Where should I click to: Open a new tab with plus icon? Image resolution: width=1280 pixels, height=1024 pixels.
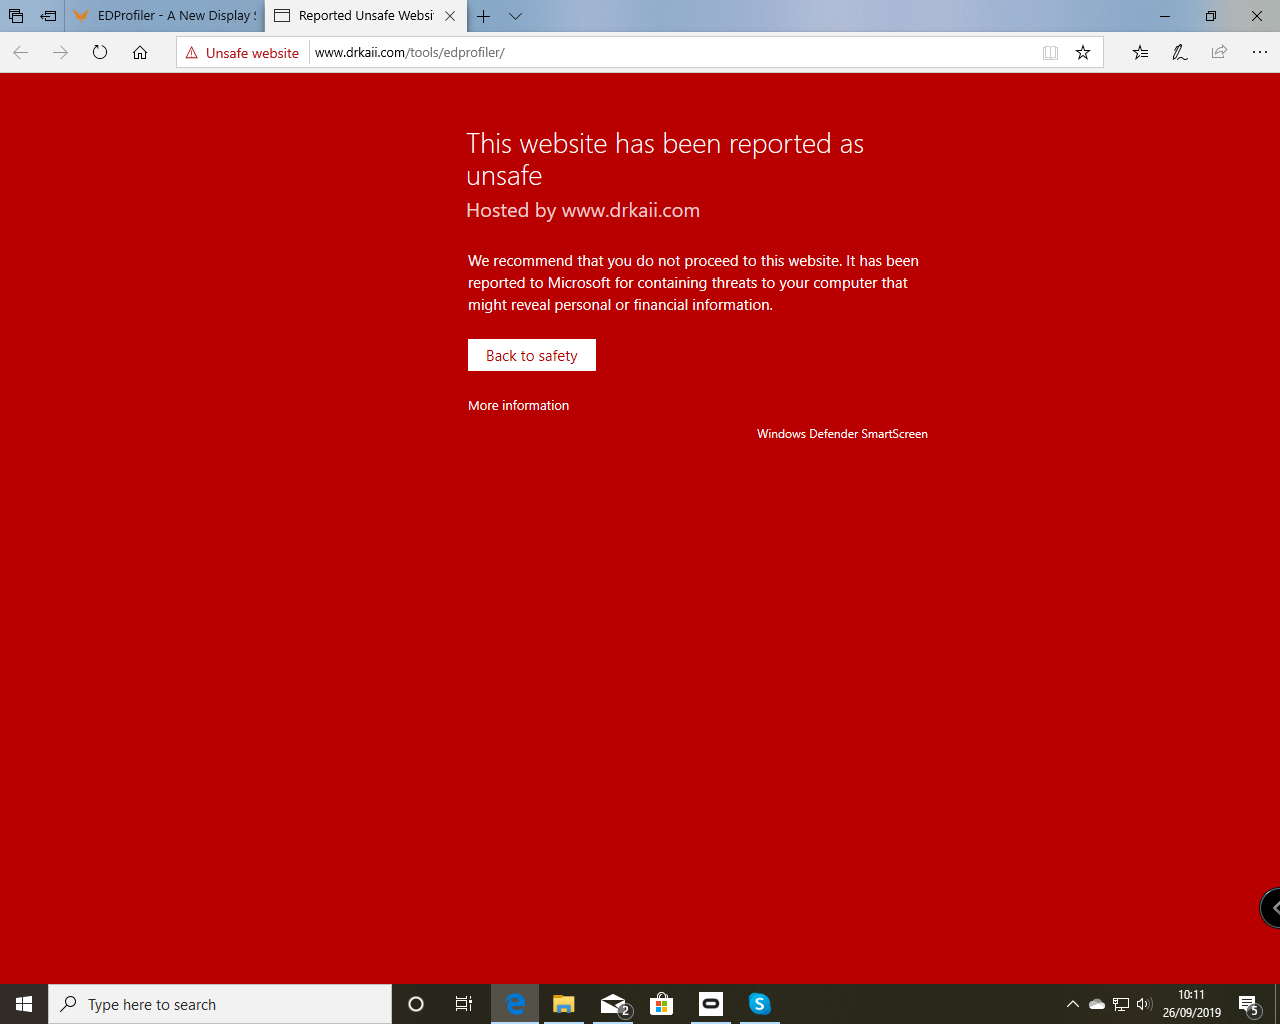pyautogui.click(x=483, y=16)
